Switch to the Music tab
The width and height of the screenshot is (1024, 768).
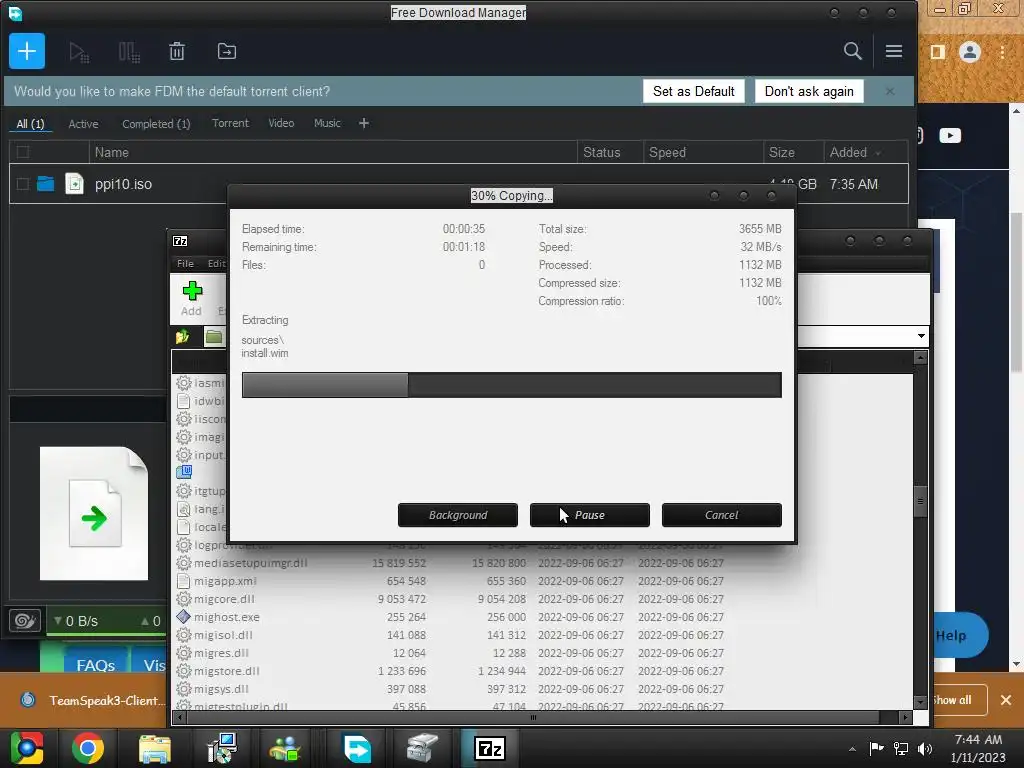pos(327,123)
